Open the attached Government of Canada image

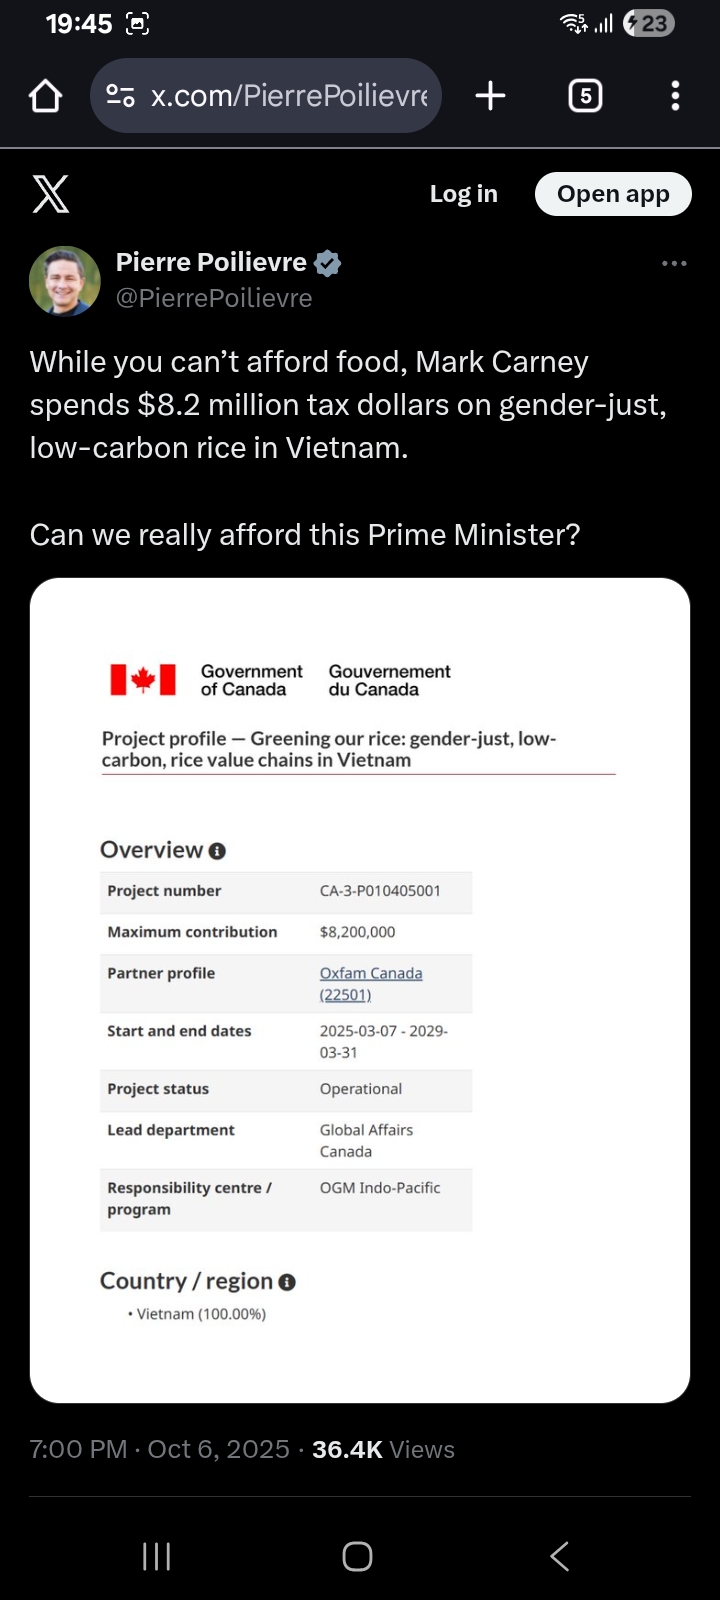pyautogui.click(x=360, y=990)
